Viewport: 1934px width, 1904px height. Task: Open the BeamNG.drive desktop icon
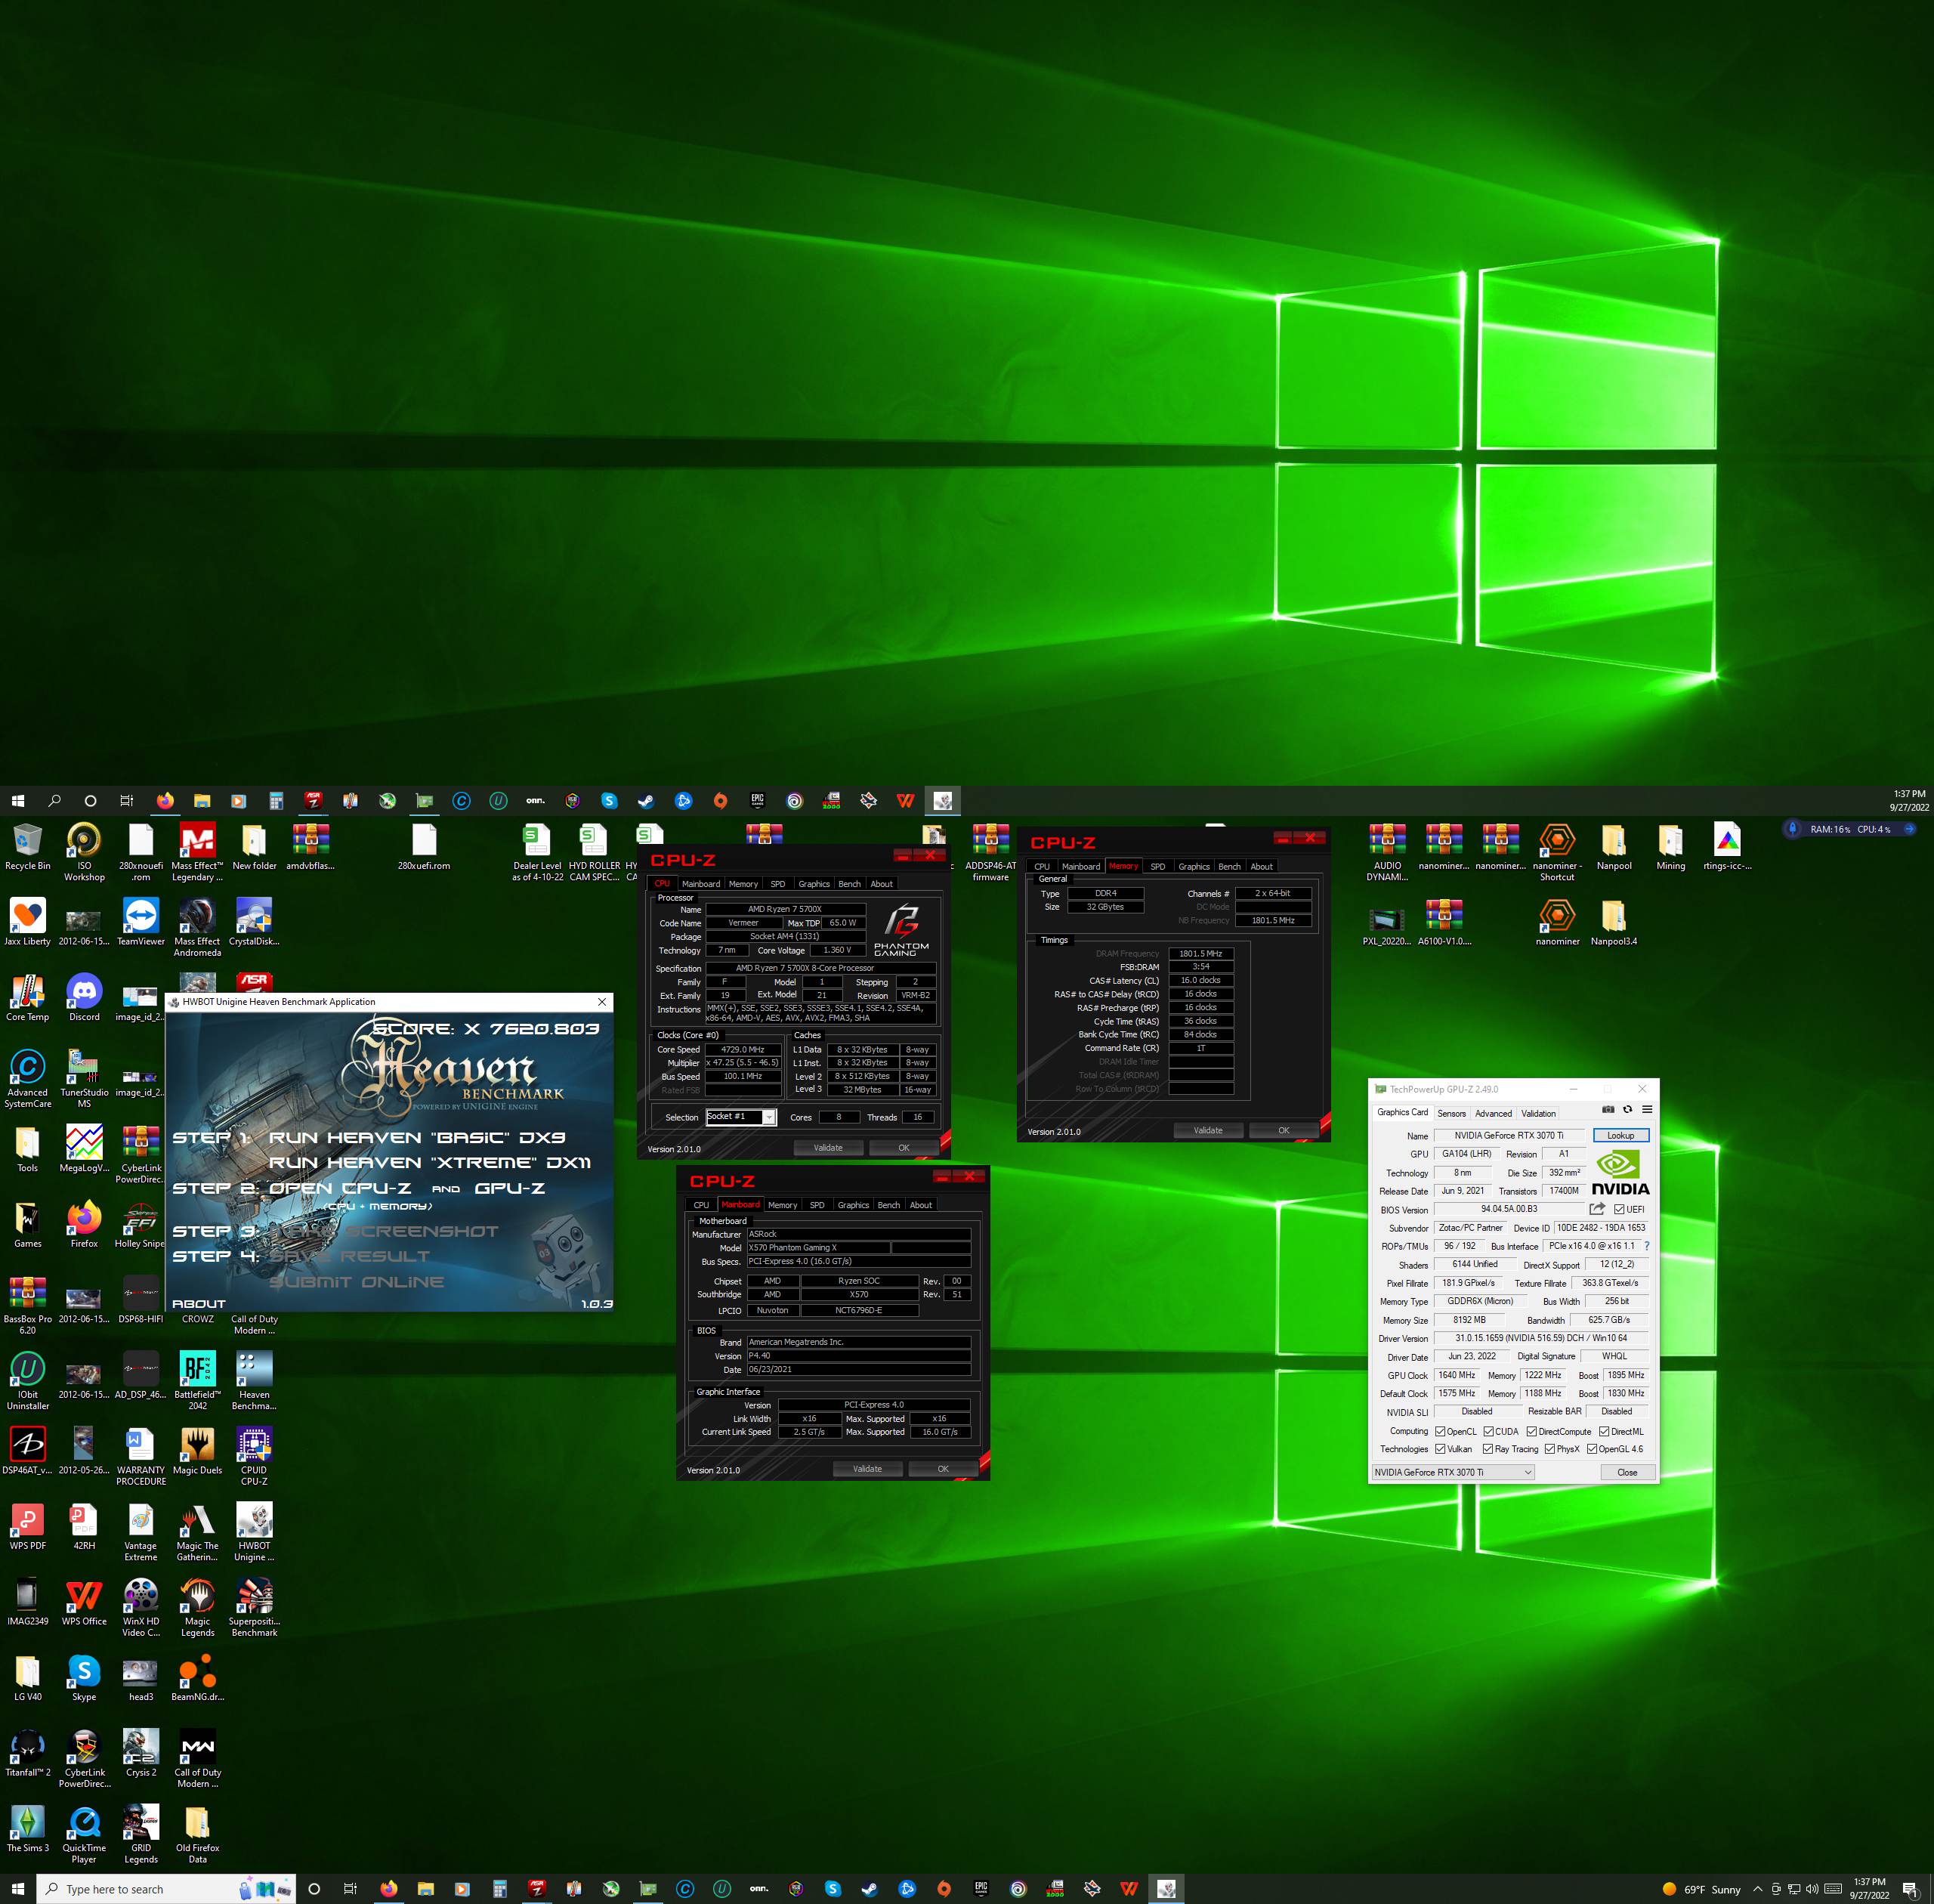tap(198, 1678)
